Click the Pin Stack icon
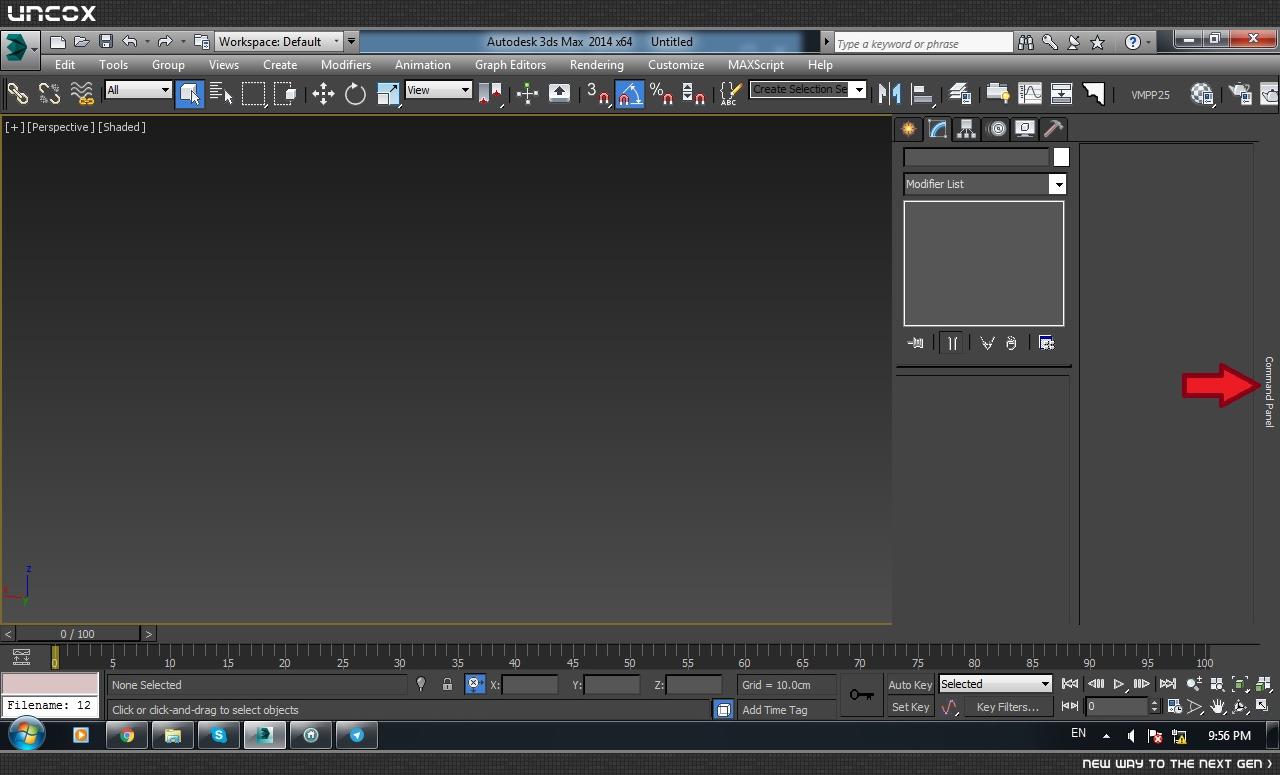The height and width of the screenshot is (775, 1280). point(915,343)
